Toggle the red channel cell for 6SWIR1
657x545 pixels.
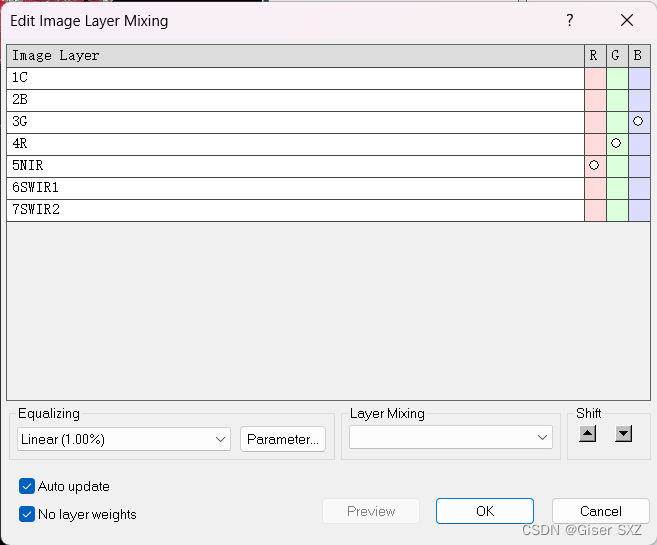pyautogui.click(x=595, y=189)
